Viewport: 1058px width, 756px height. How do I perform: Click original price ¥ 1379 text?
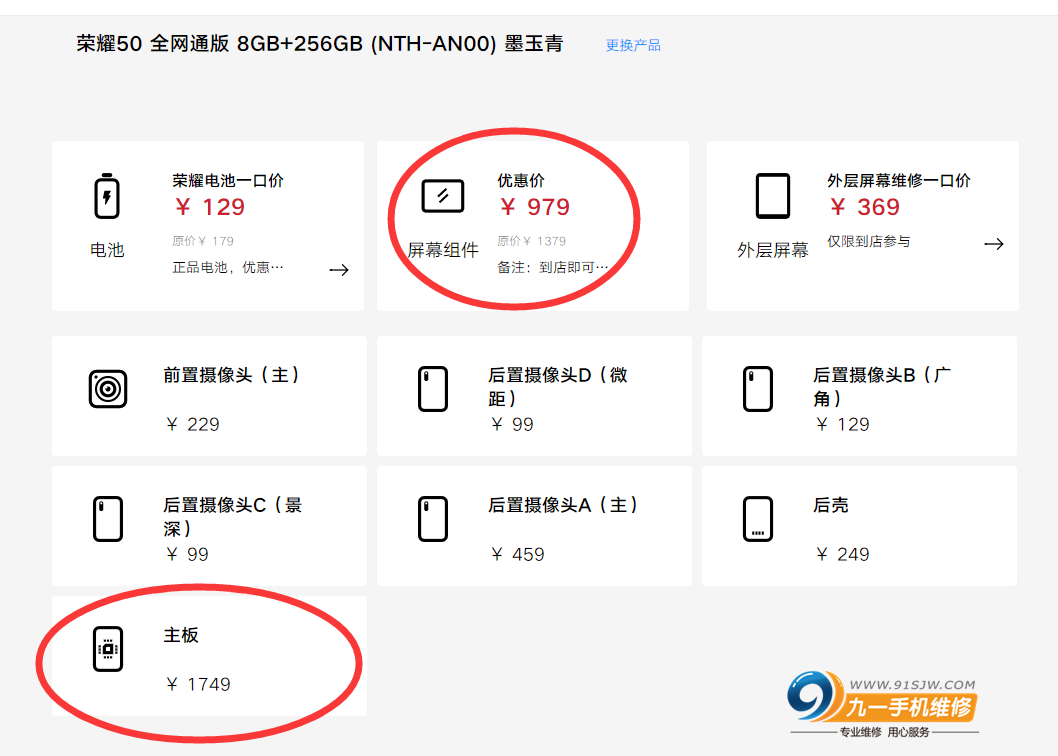click(532, 241)
